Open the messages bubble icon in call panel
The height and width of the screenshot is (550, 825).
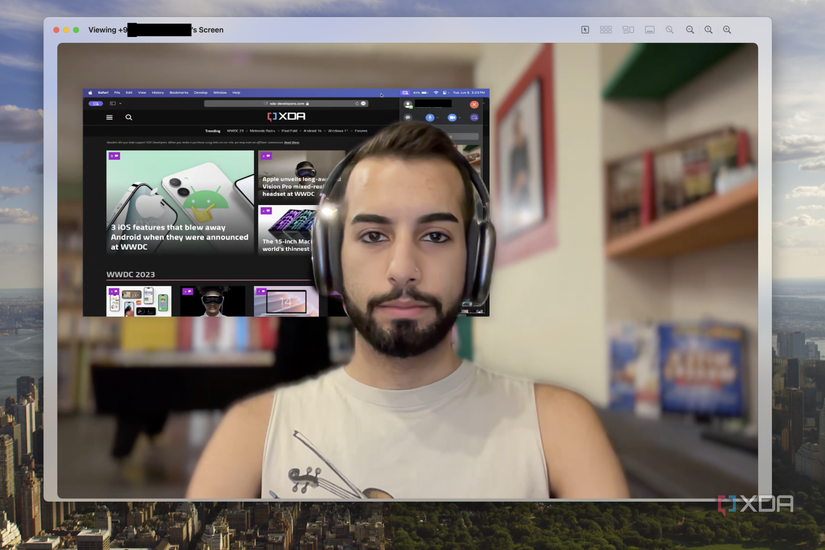tap(408, 117)
